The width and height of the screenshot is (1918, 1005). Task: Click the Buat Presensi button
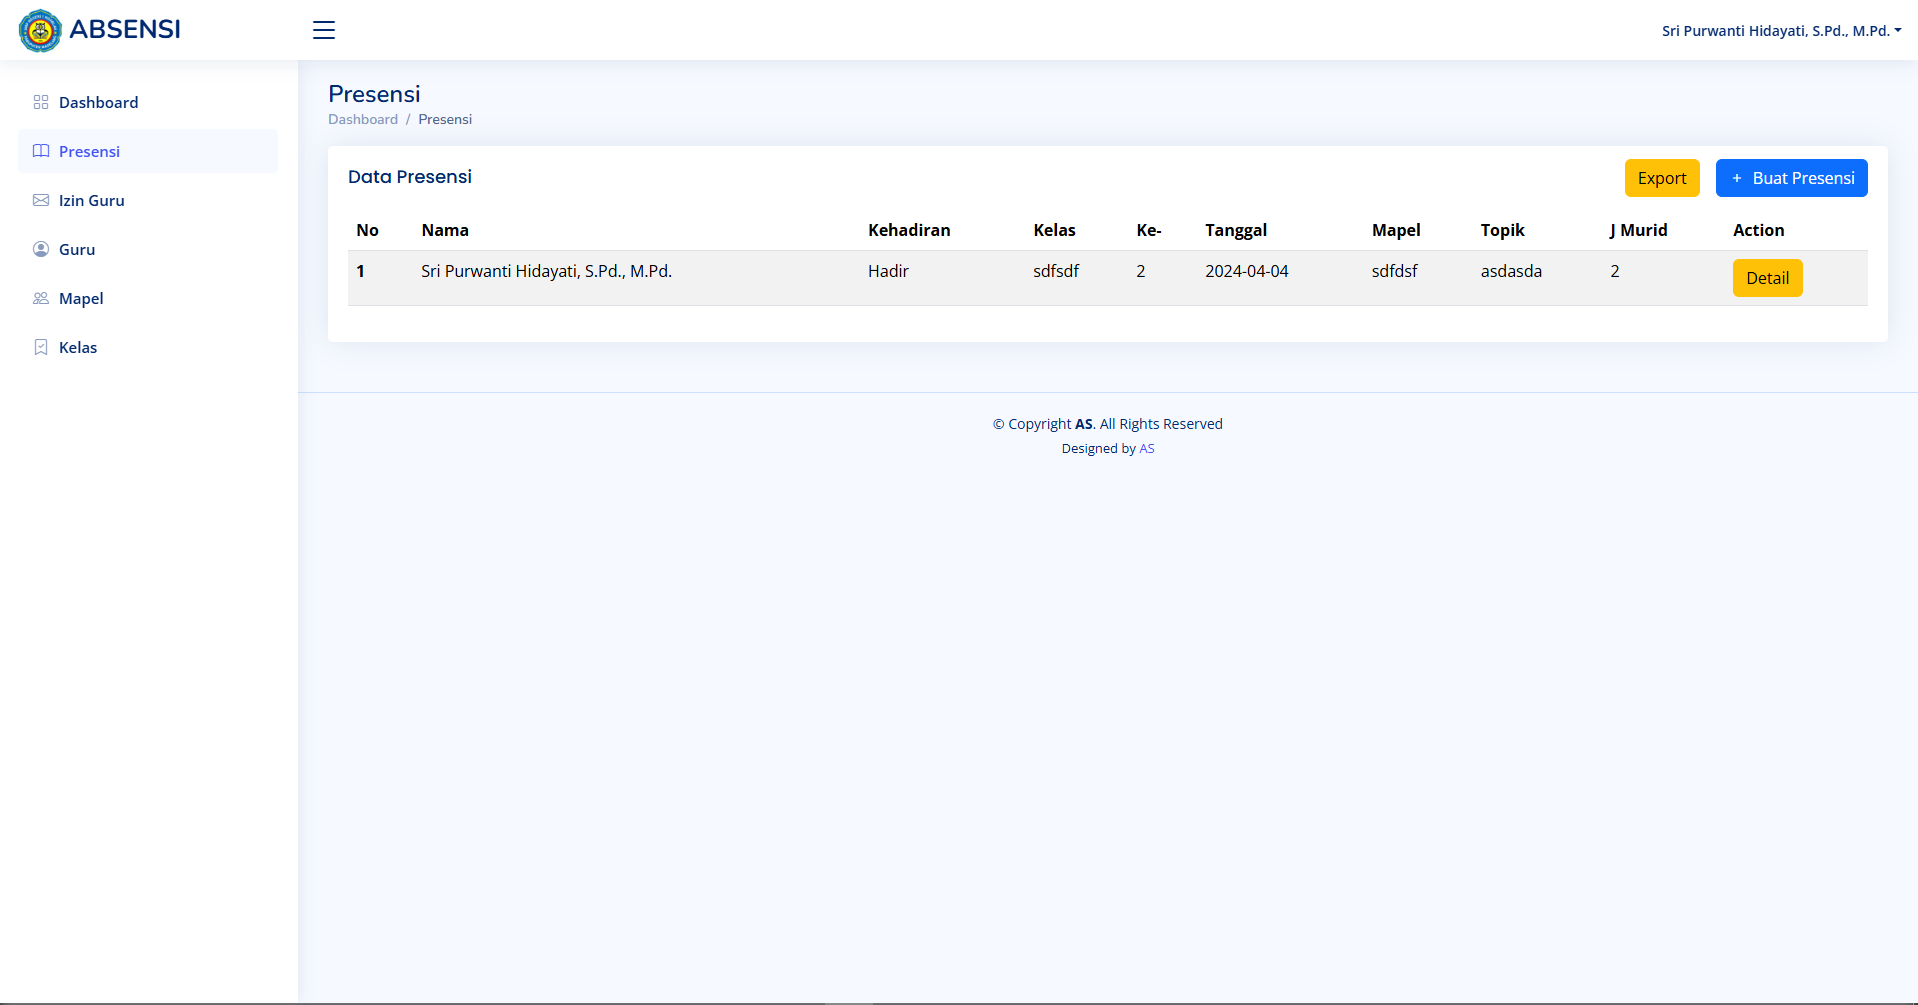(1791, 178)
